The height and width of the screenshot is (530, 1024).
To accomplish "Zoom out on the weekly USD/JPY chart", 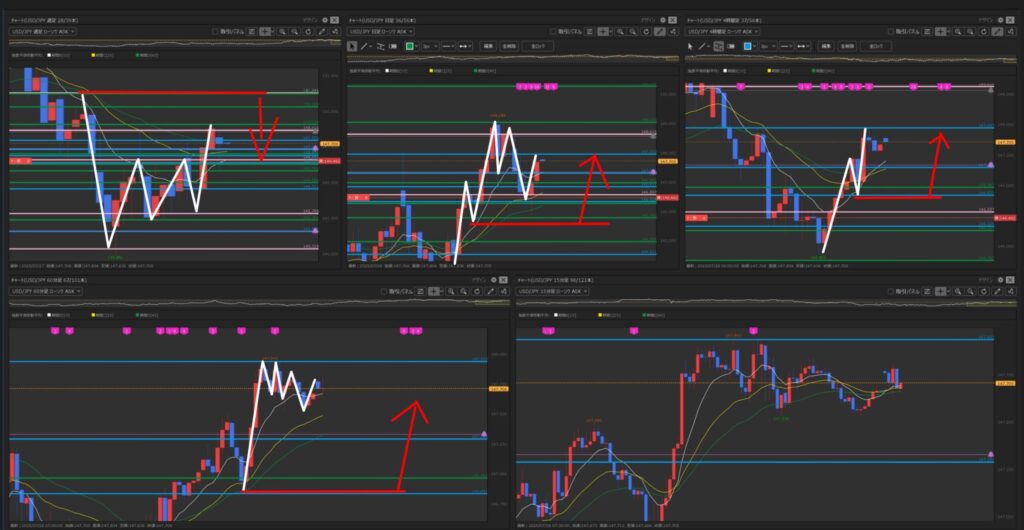I will tap(295, 31).
